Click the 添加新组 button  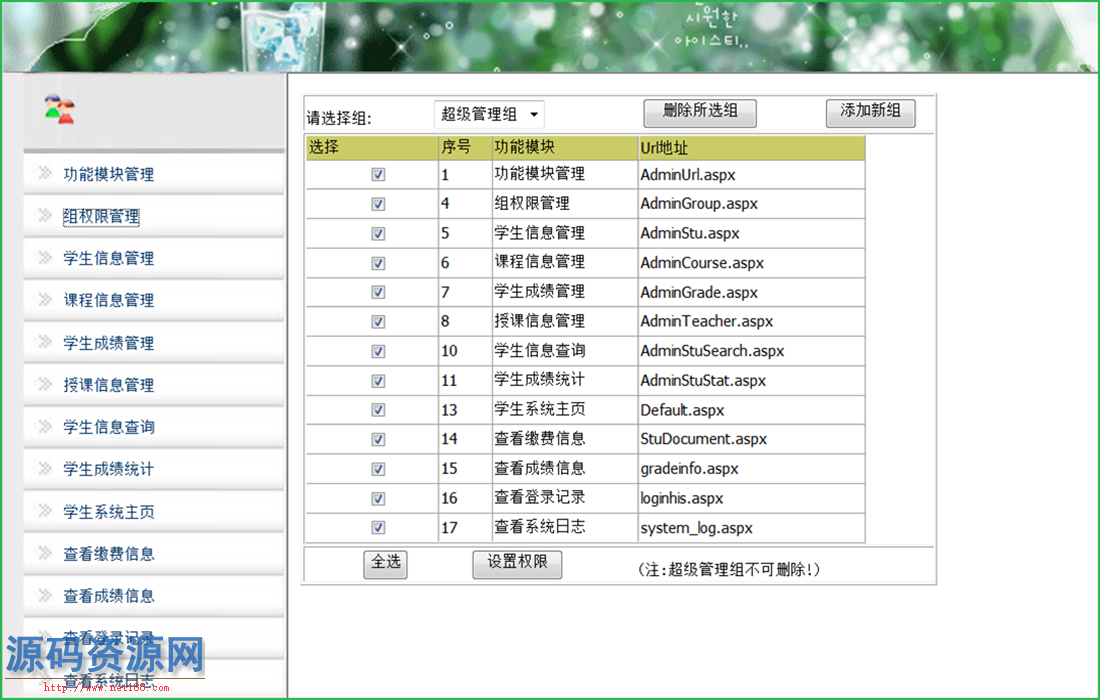pyautogui.click(x=870, y=112)
